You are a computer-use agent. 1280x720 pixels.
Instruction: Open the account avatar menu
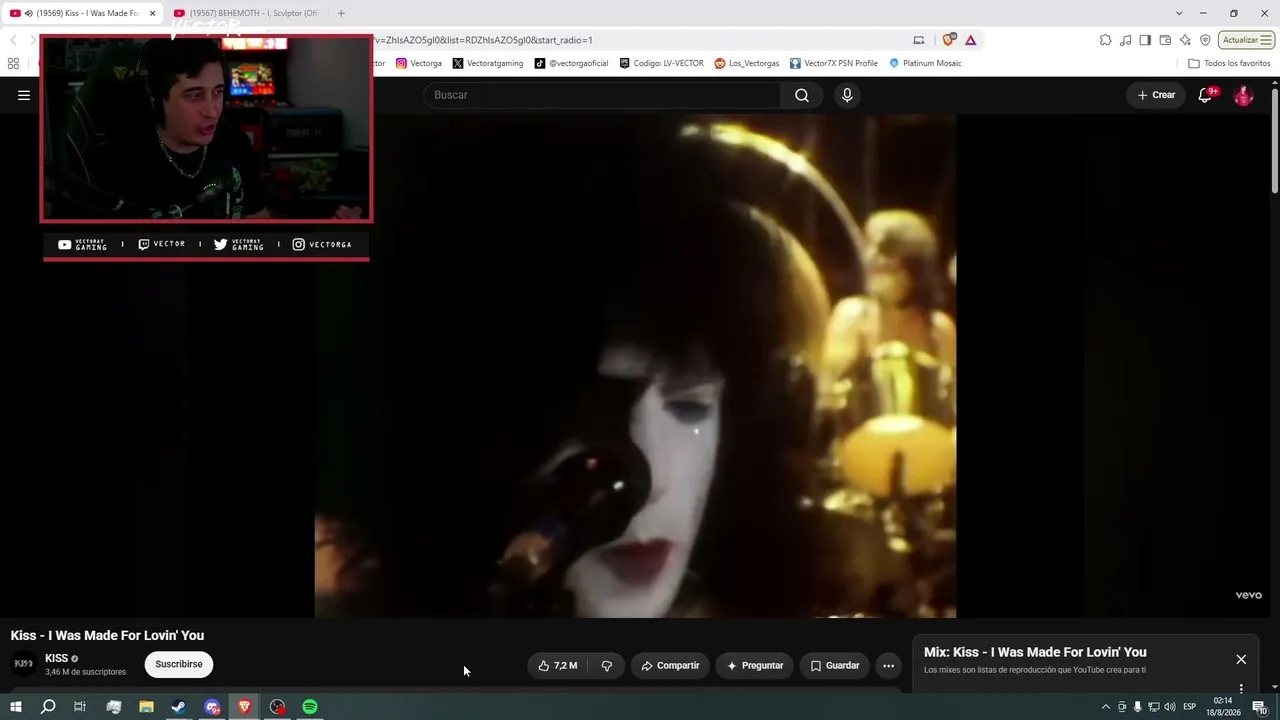point(1243,95)
